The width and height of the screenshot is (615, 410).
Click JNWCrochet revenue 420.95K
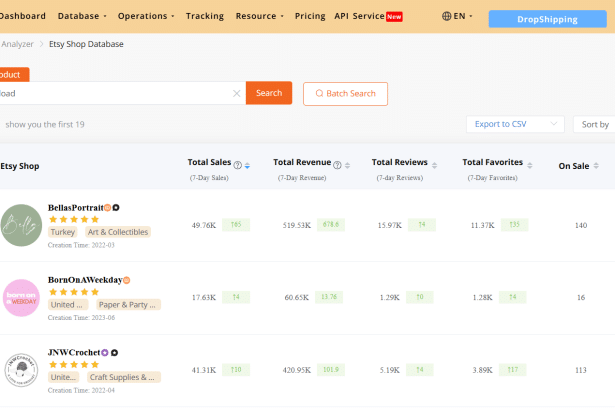coord(297,370)
